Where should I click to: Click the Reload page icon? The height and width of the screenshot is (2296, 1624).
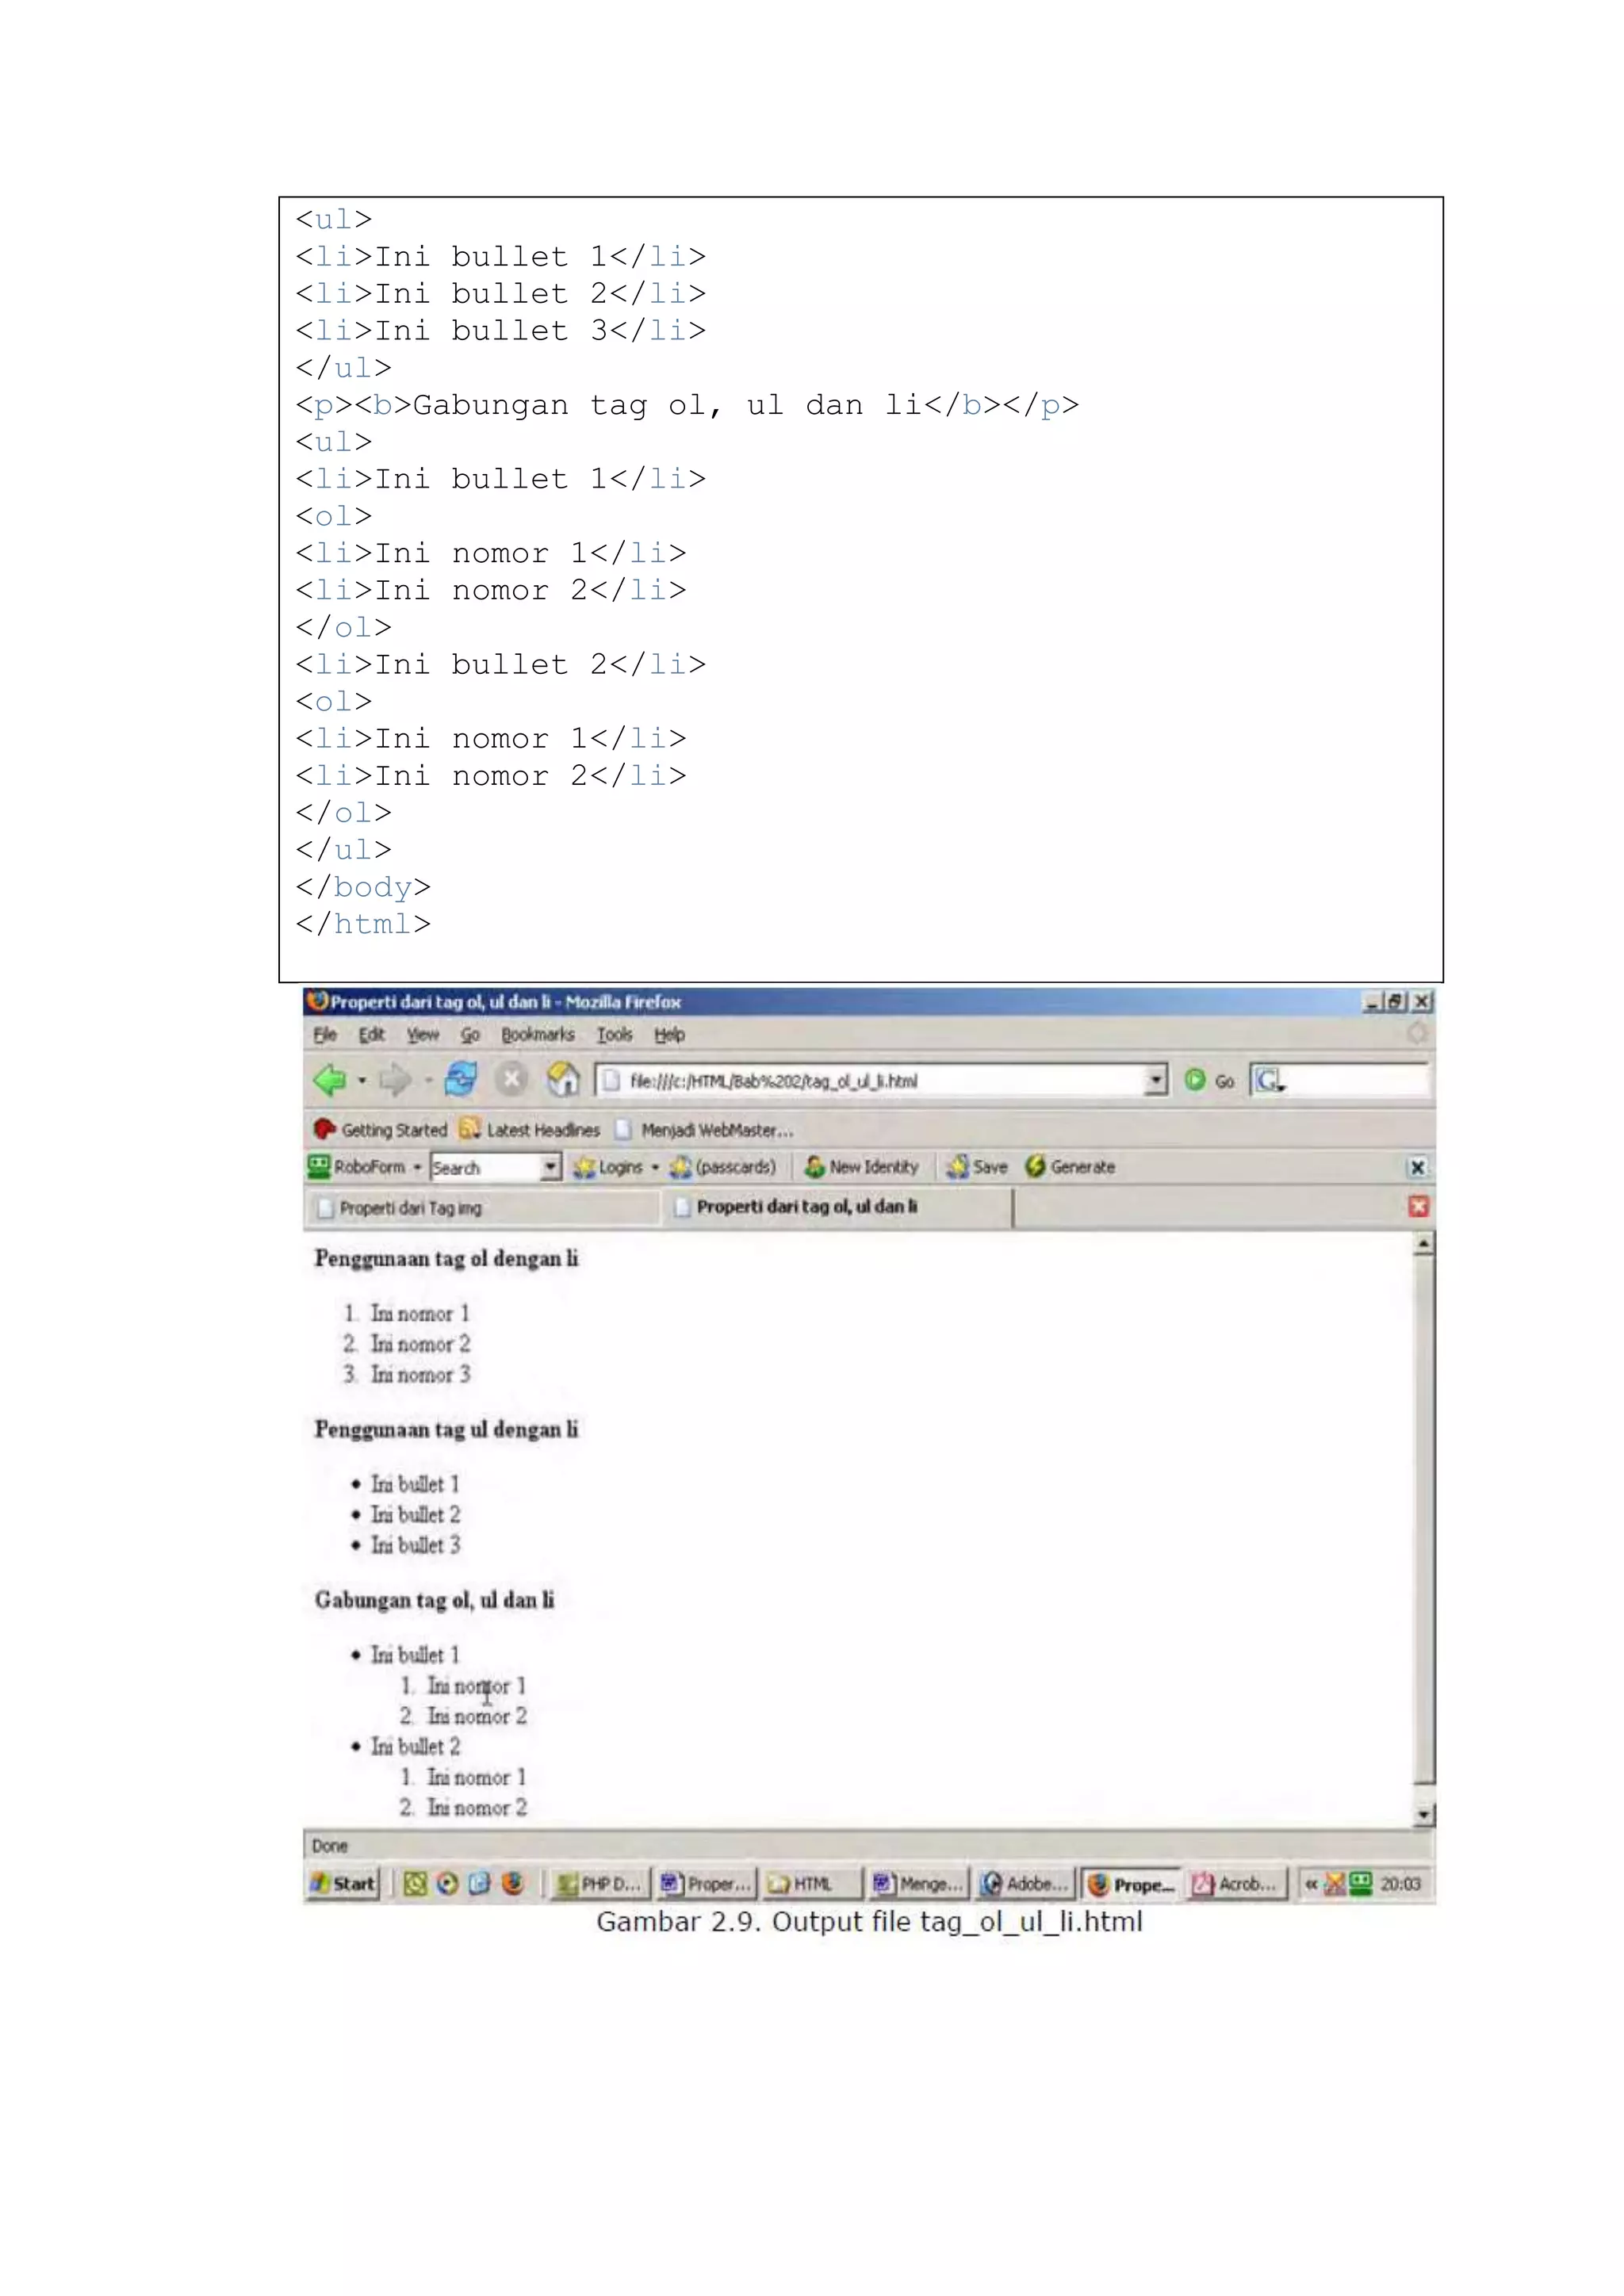point(461,1080)
